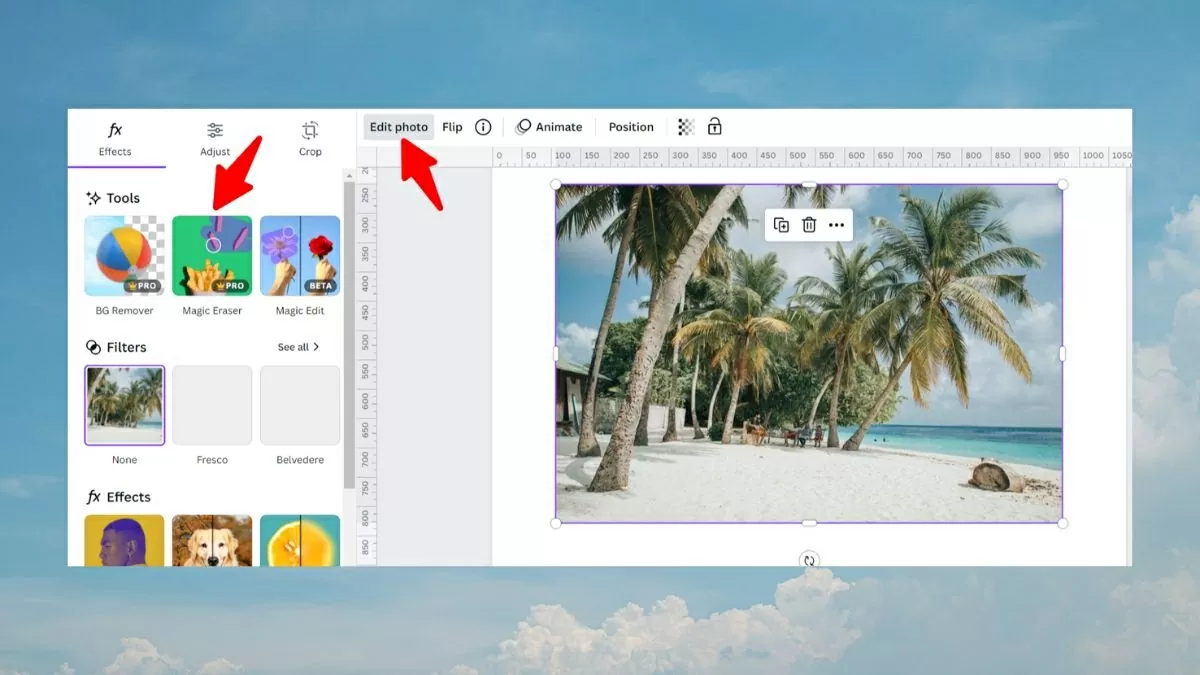Open Position settings

point(630,126)
